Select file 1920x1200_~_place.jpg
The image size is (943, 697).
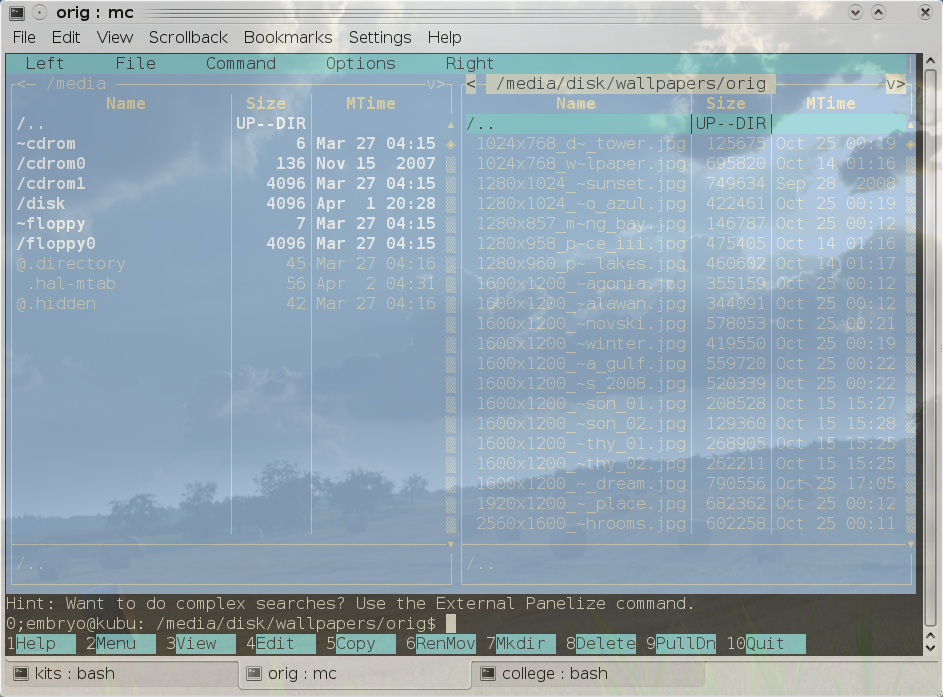pyautogui.click(x=686, y=503)
